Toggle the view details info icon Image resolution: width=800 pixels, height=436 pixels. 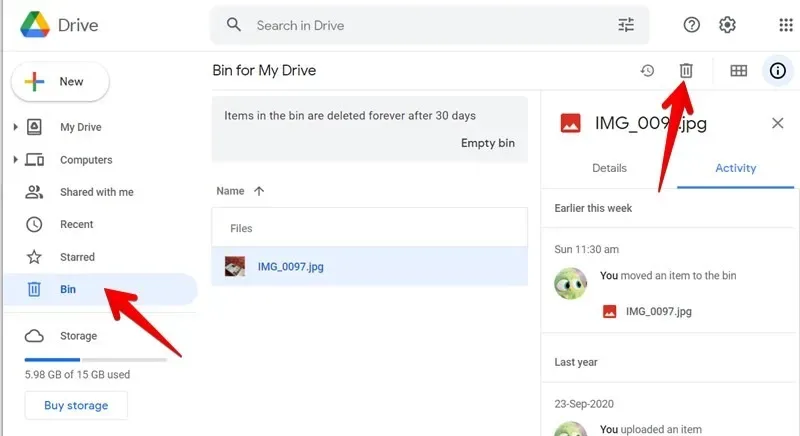(x=778, y=70)
